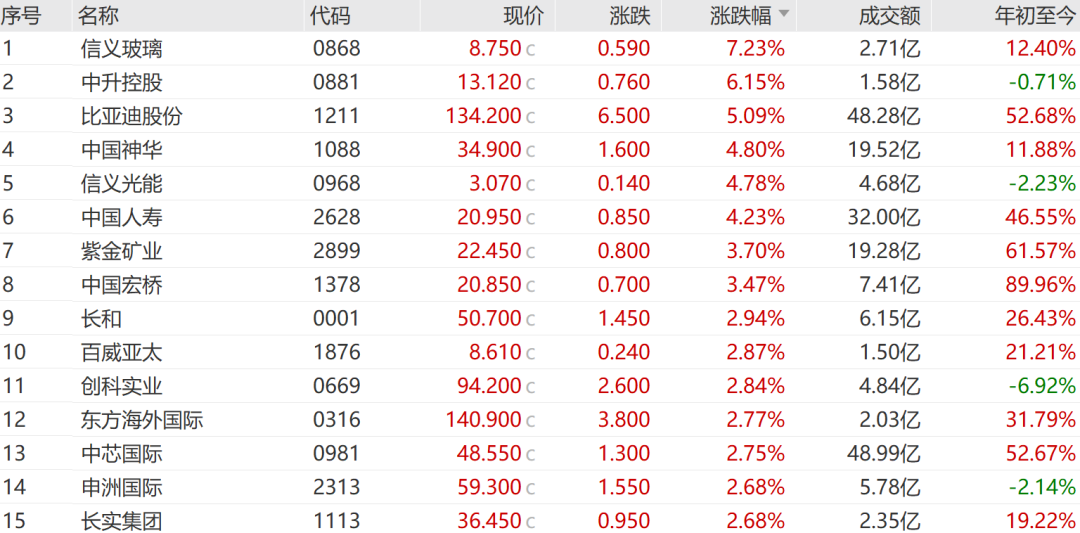The image size is (1080, 533).
Task: Click stock code 0981 for 中芯国际
Action: 336,454
